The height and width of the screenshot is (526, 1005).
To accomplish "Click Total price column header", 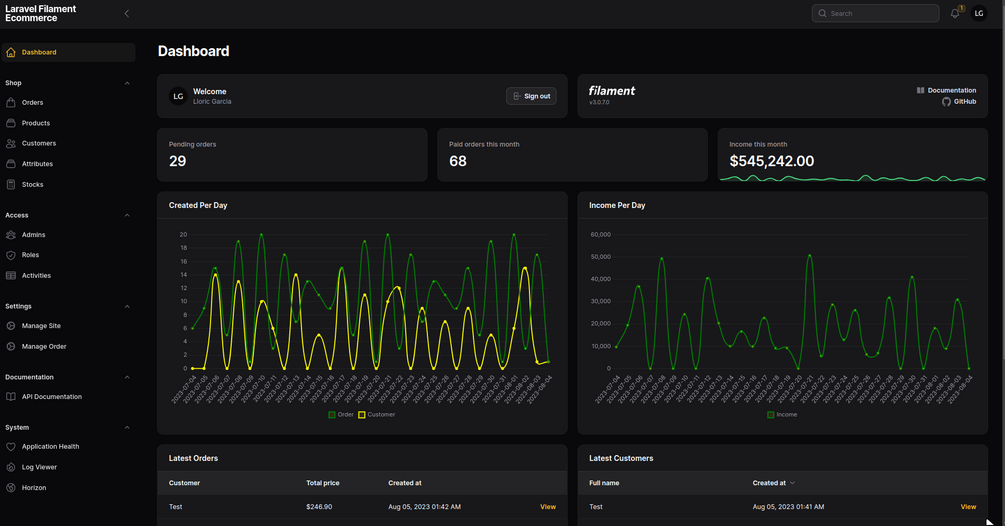I will point(323,483).
